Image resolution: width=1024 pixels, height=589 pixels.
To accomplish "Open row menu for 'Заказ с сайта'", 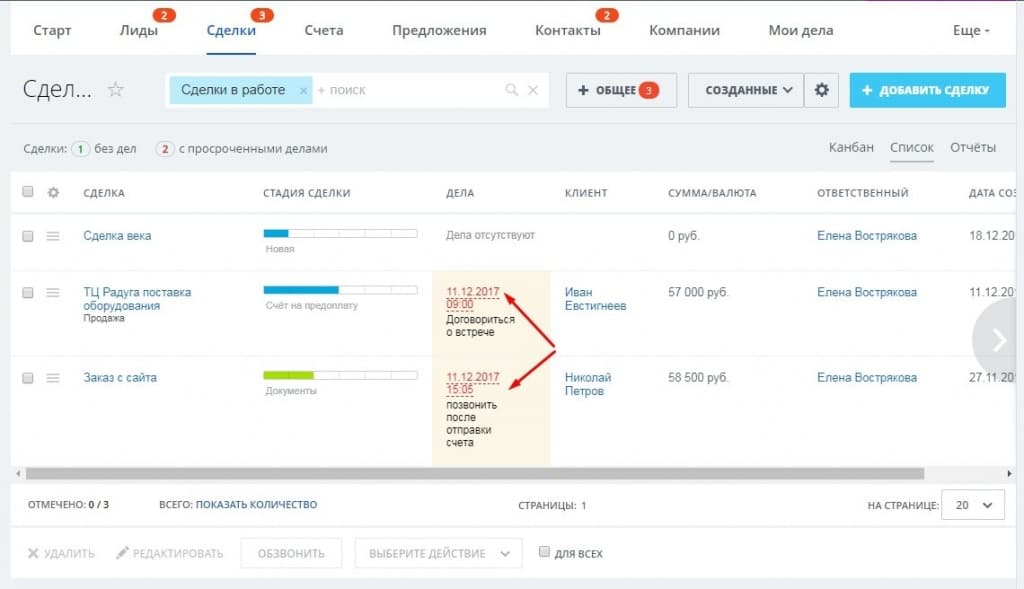I will [x=54, y=378].
